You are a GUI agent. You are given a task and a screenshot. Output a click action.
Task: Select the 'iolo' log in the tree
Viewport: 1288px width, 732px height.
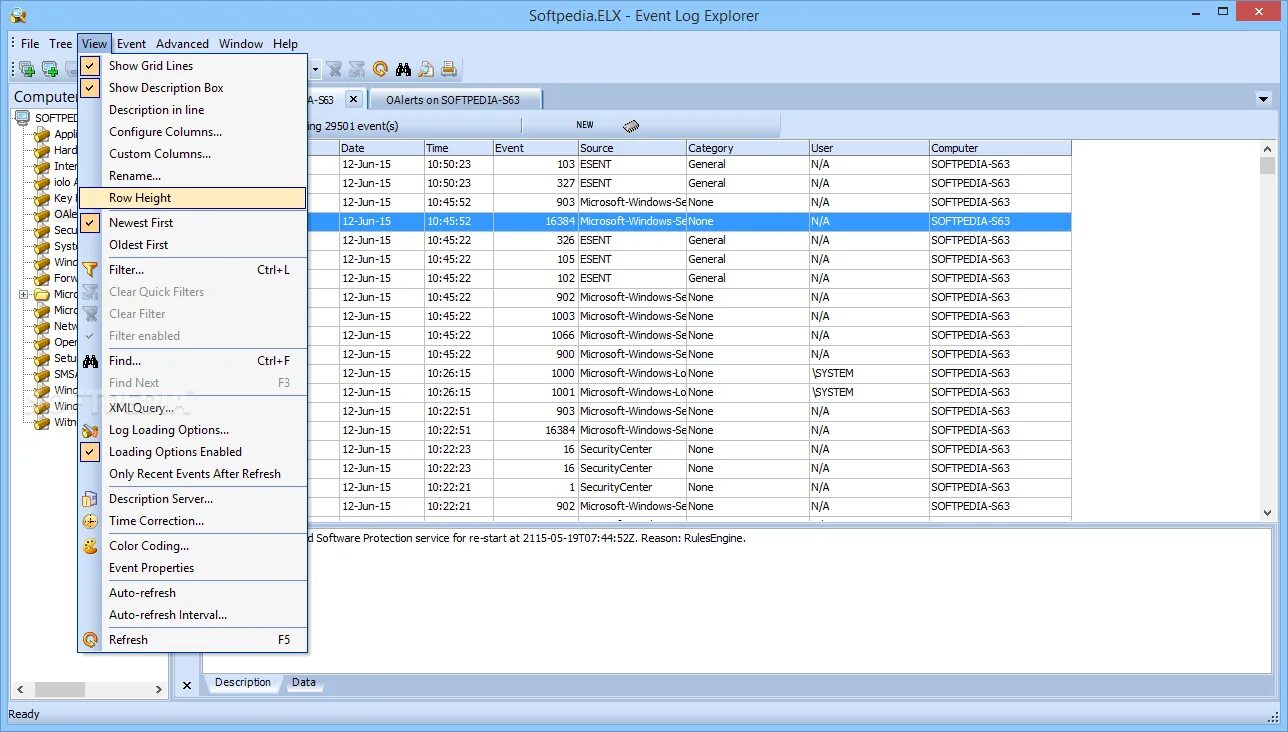tap(65, 182)
